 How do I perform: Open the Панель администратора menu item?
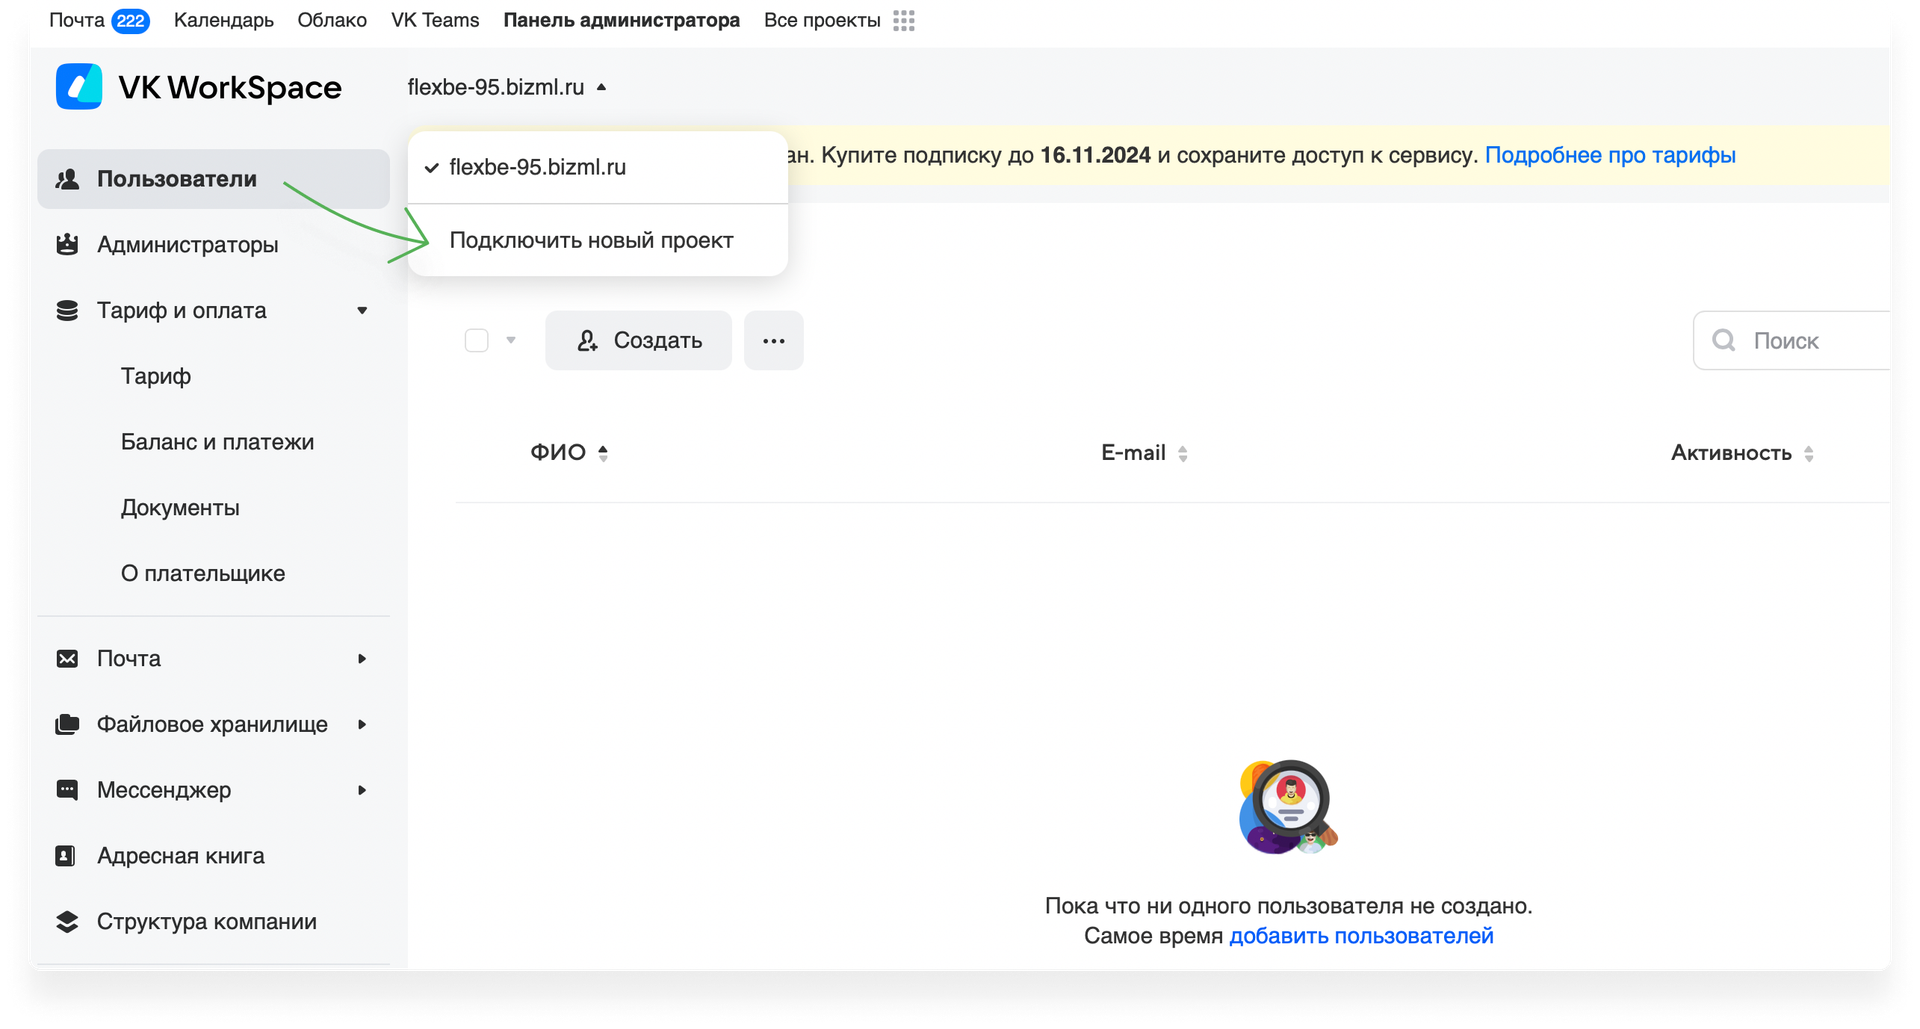(621, 20)
